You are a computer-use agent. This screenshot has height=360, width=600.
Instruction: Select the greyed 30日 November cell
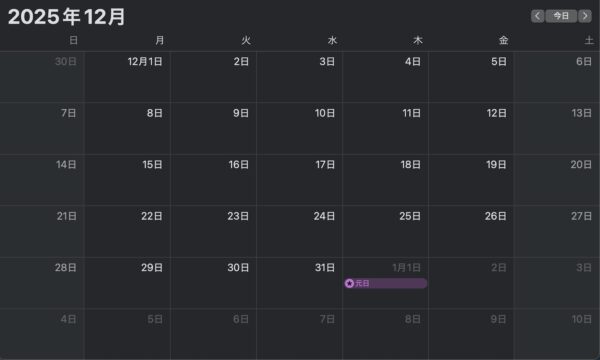42,77
